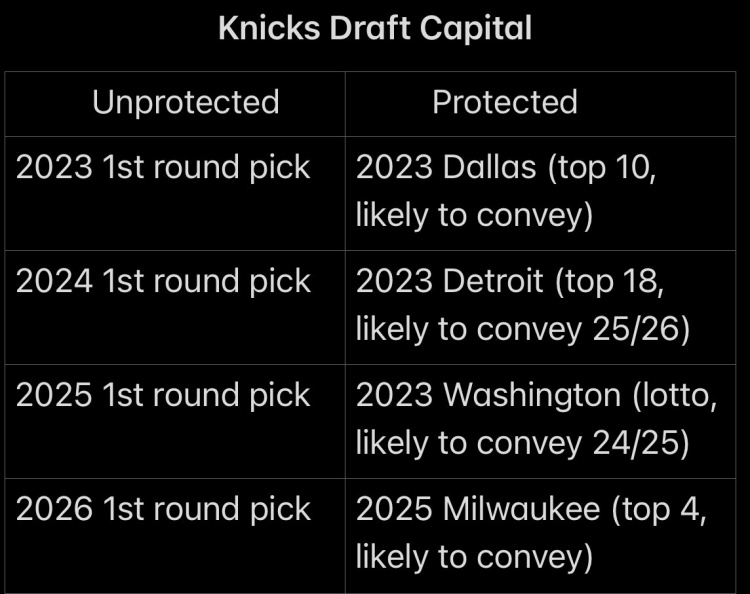Click '(top 4,' in the Milwaukee row
Image resolution: width=750 pixels, height=594 pixels.
coord(659,510)
